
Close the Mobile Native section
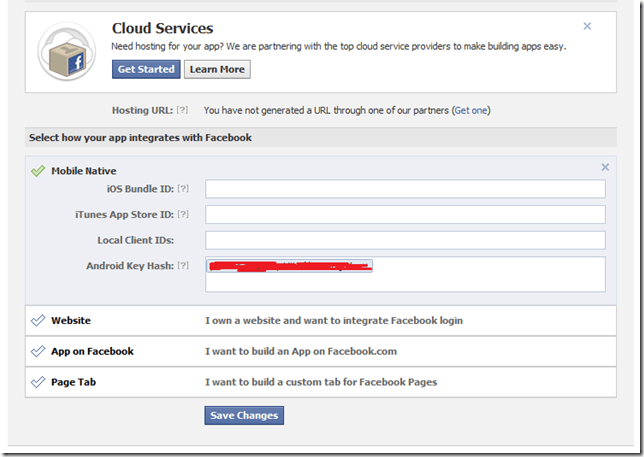point(605,168)
